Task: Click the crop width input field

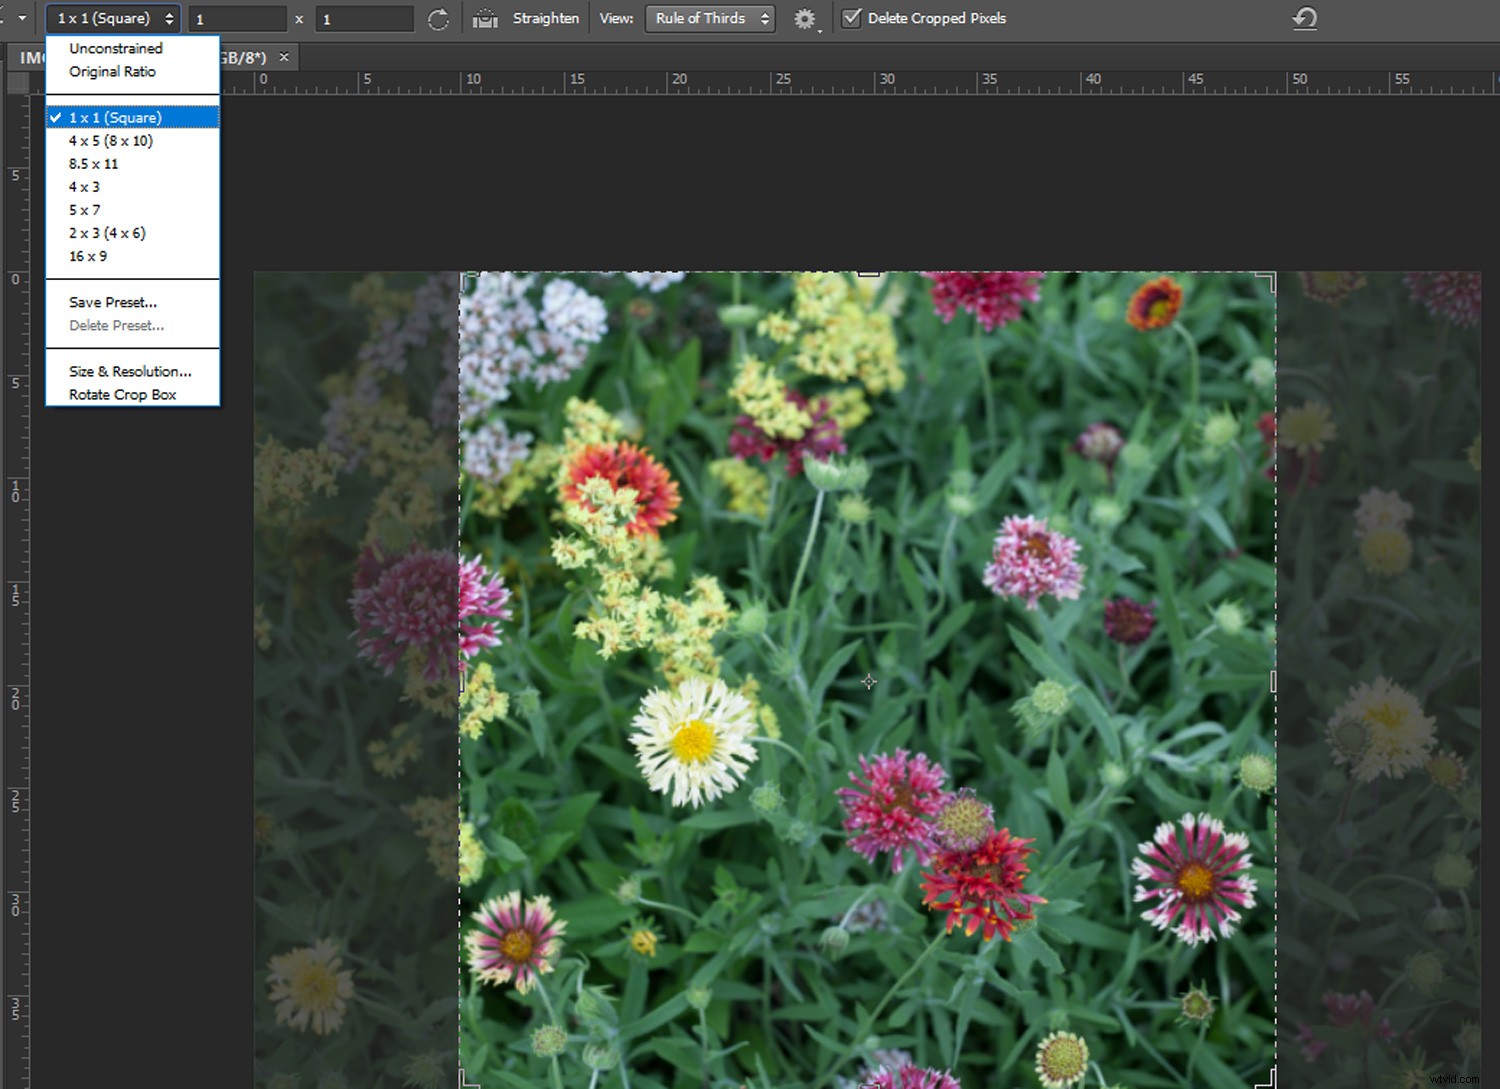Action: [x=237, y=18]
